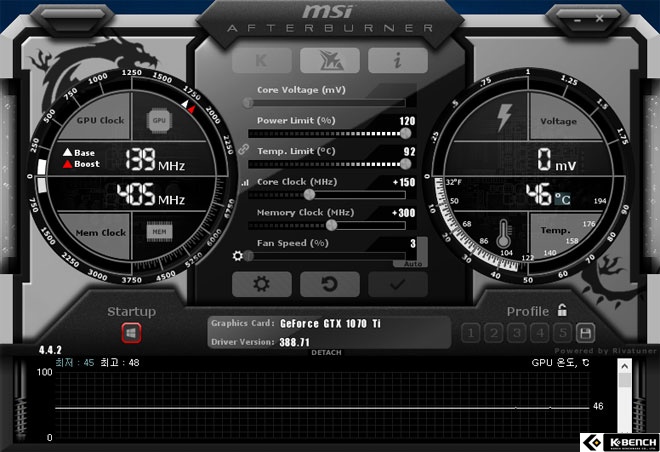Click the Temp. Limit value 92
Viewport: 660px width, 452px height.
pyautogui.click(x=409, y=152)
